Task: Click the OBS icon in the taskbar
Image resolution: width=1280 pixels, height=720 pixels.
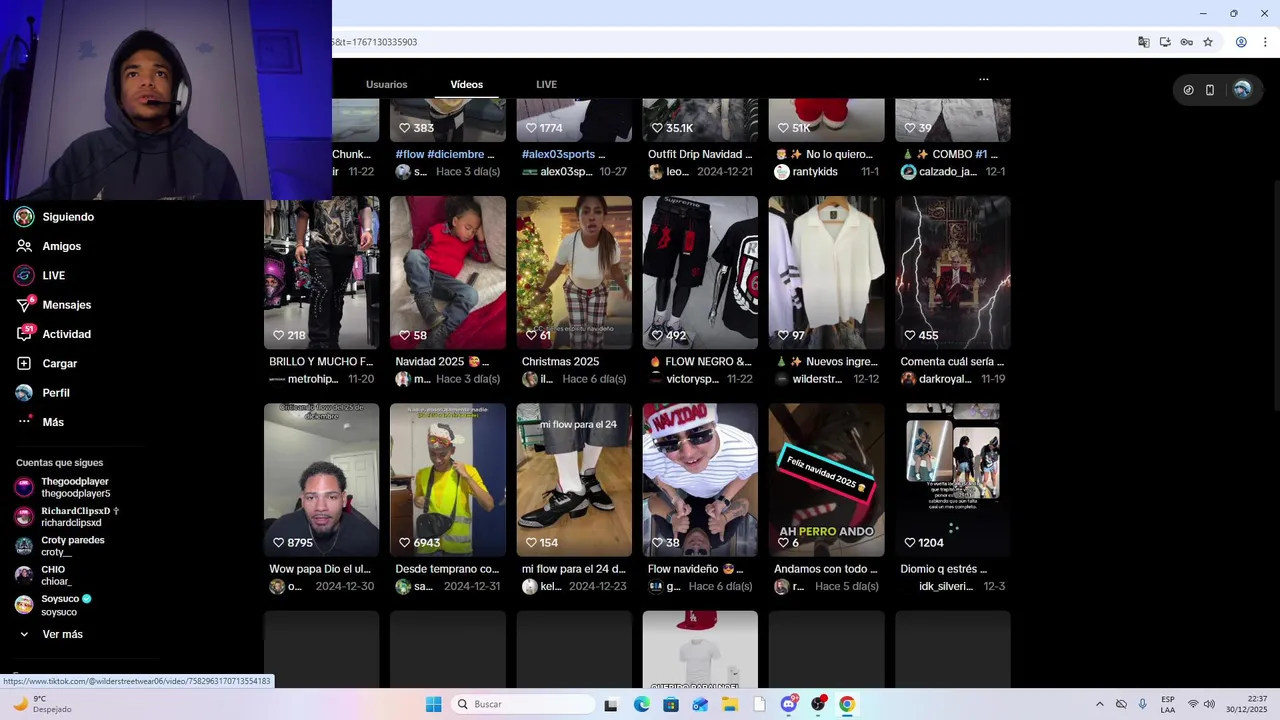Action: click(819, 704)
